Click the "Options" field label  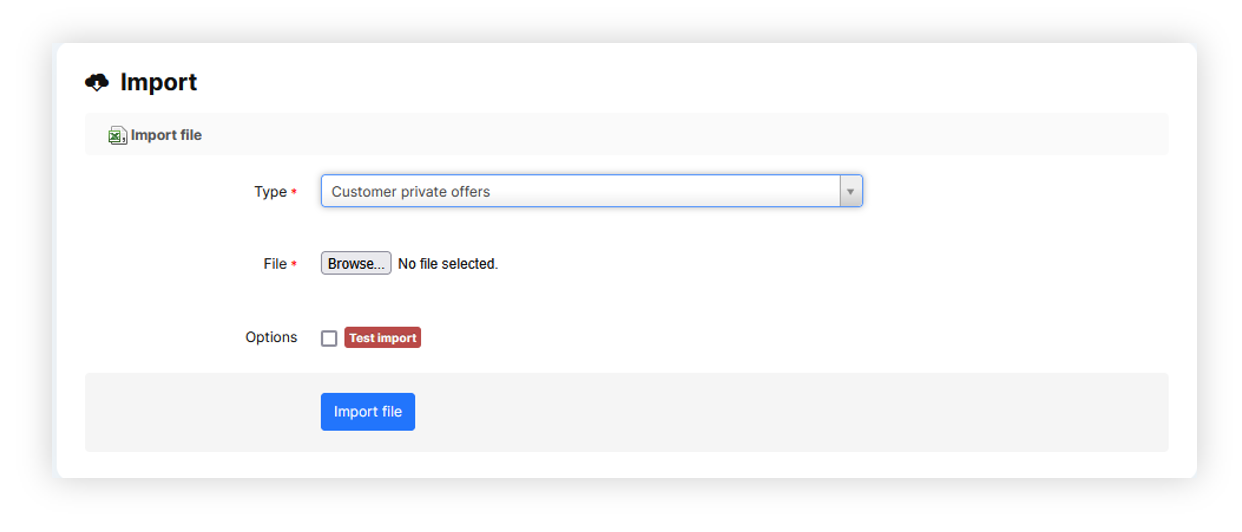(x=271, y=337)
